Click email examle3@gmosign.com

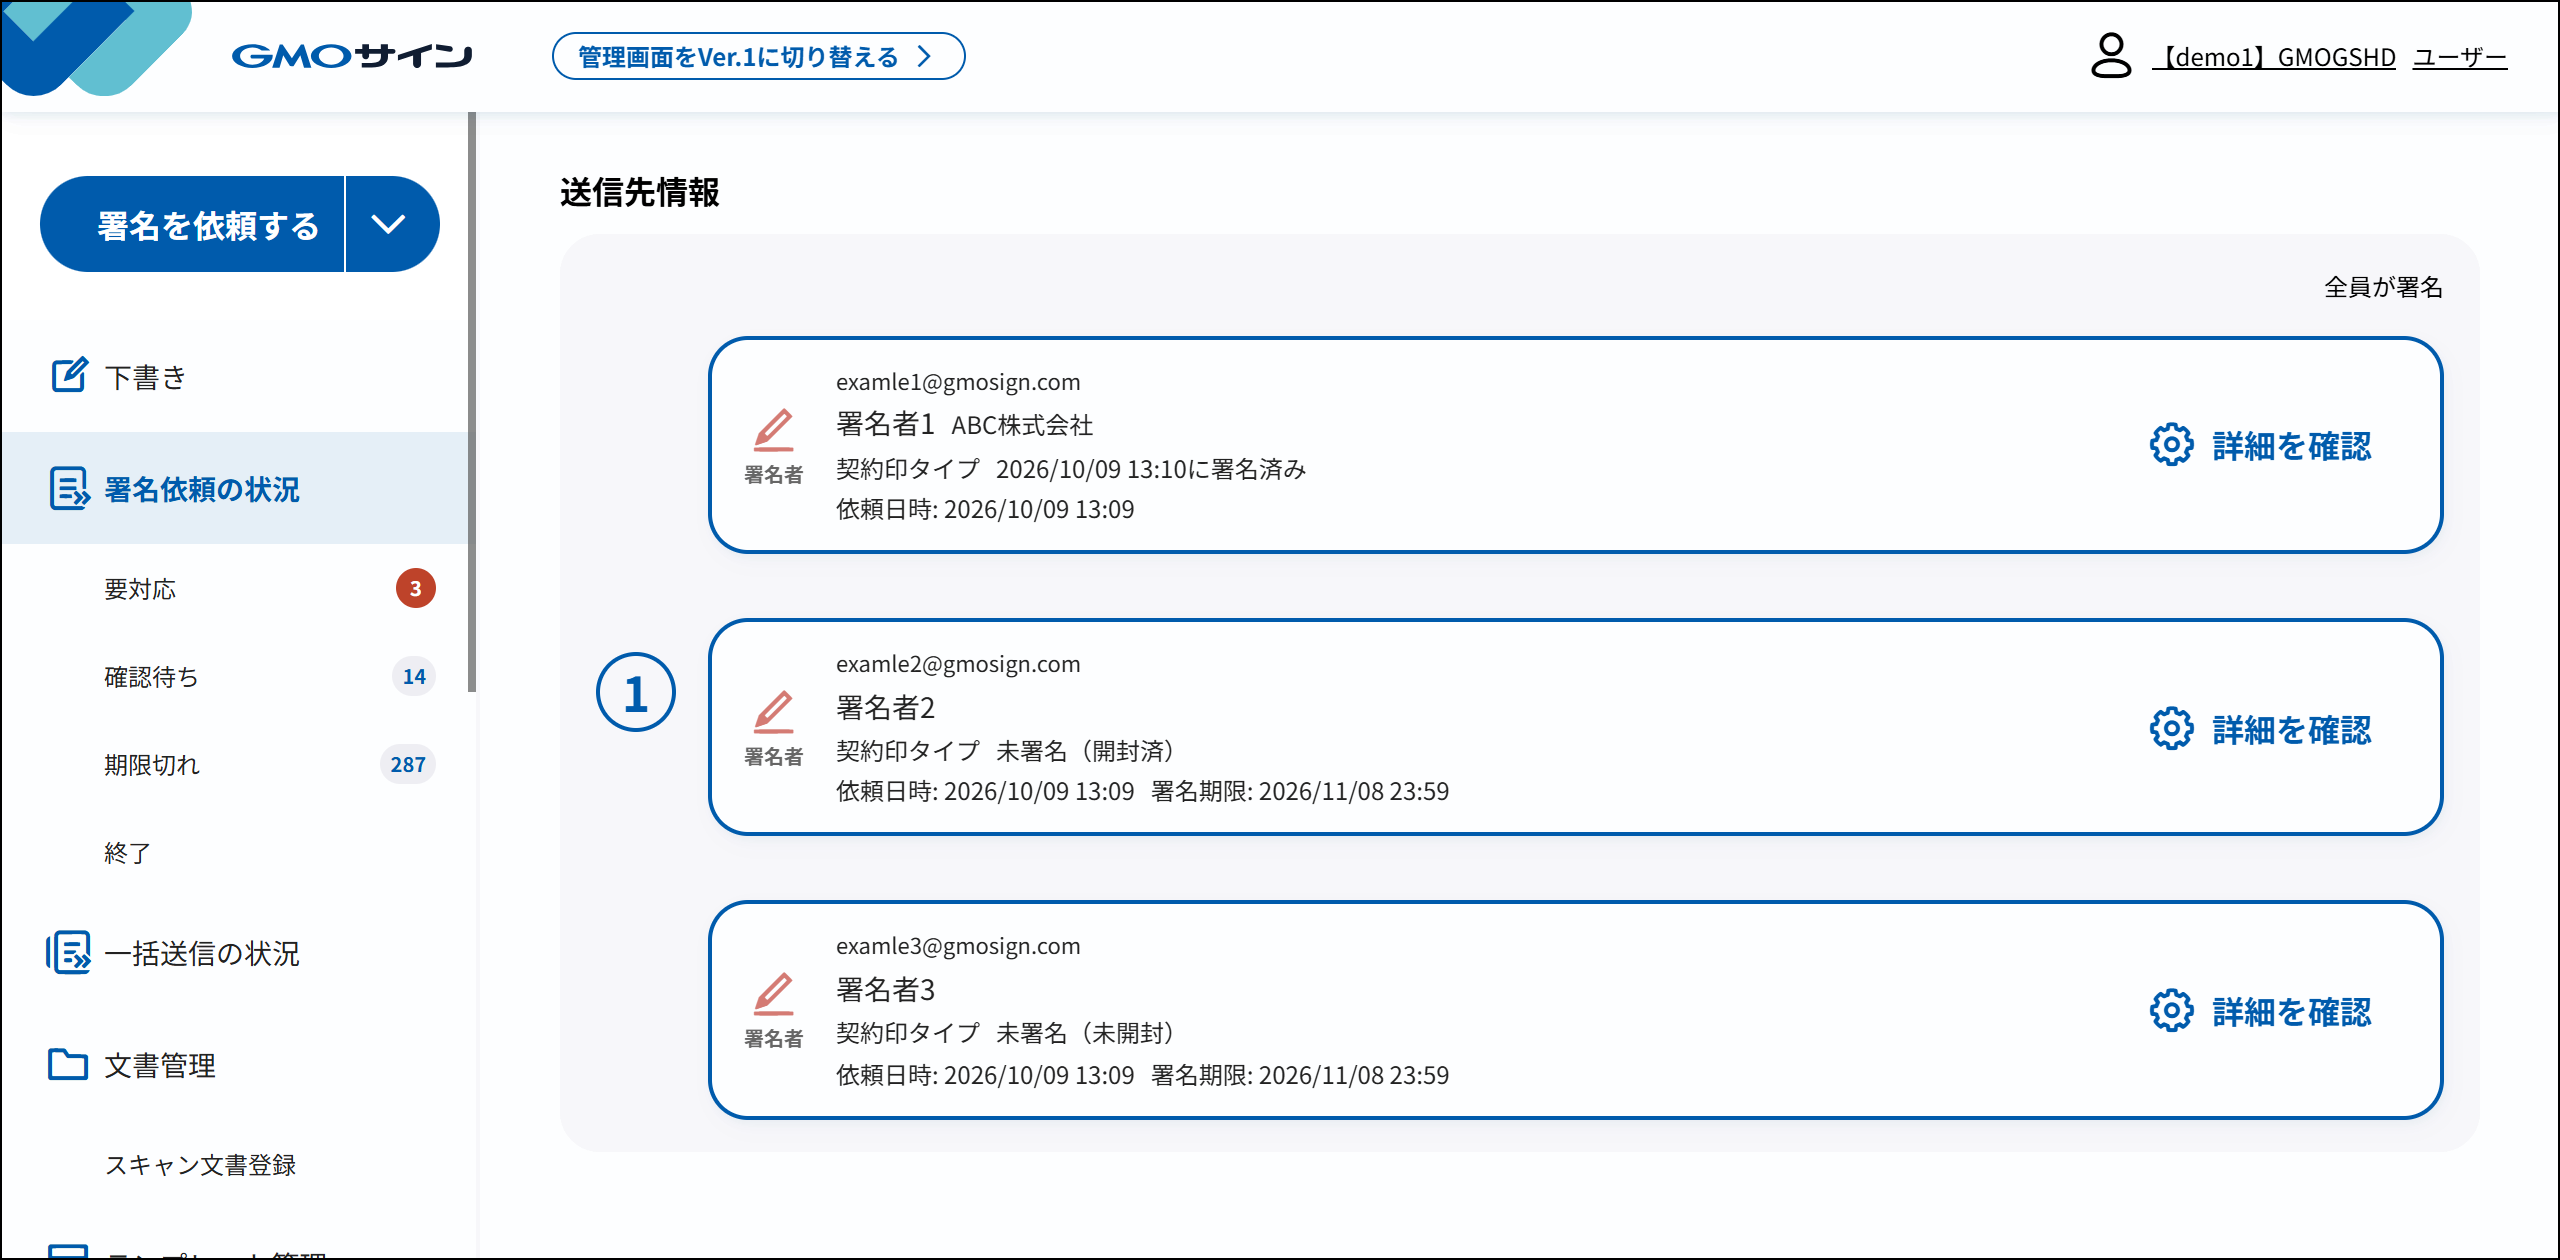[958, 946]
